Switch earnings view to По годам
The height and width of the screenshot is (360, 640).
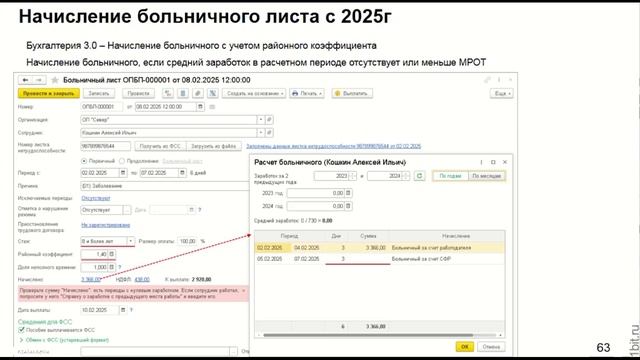point(450,176)
